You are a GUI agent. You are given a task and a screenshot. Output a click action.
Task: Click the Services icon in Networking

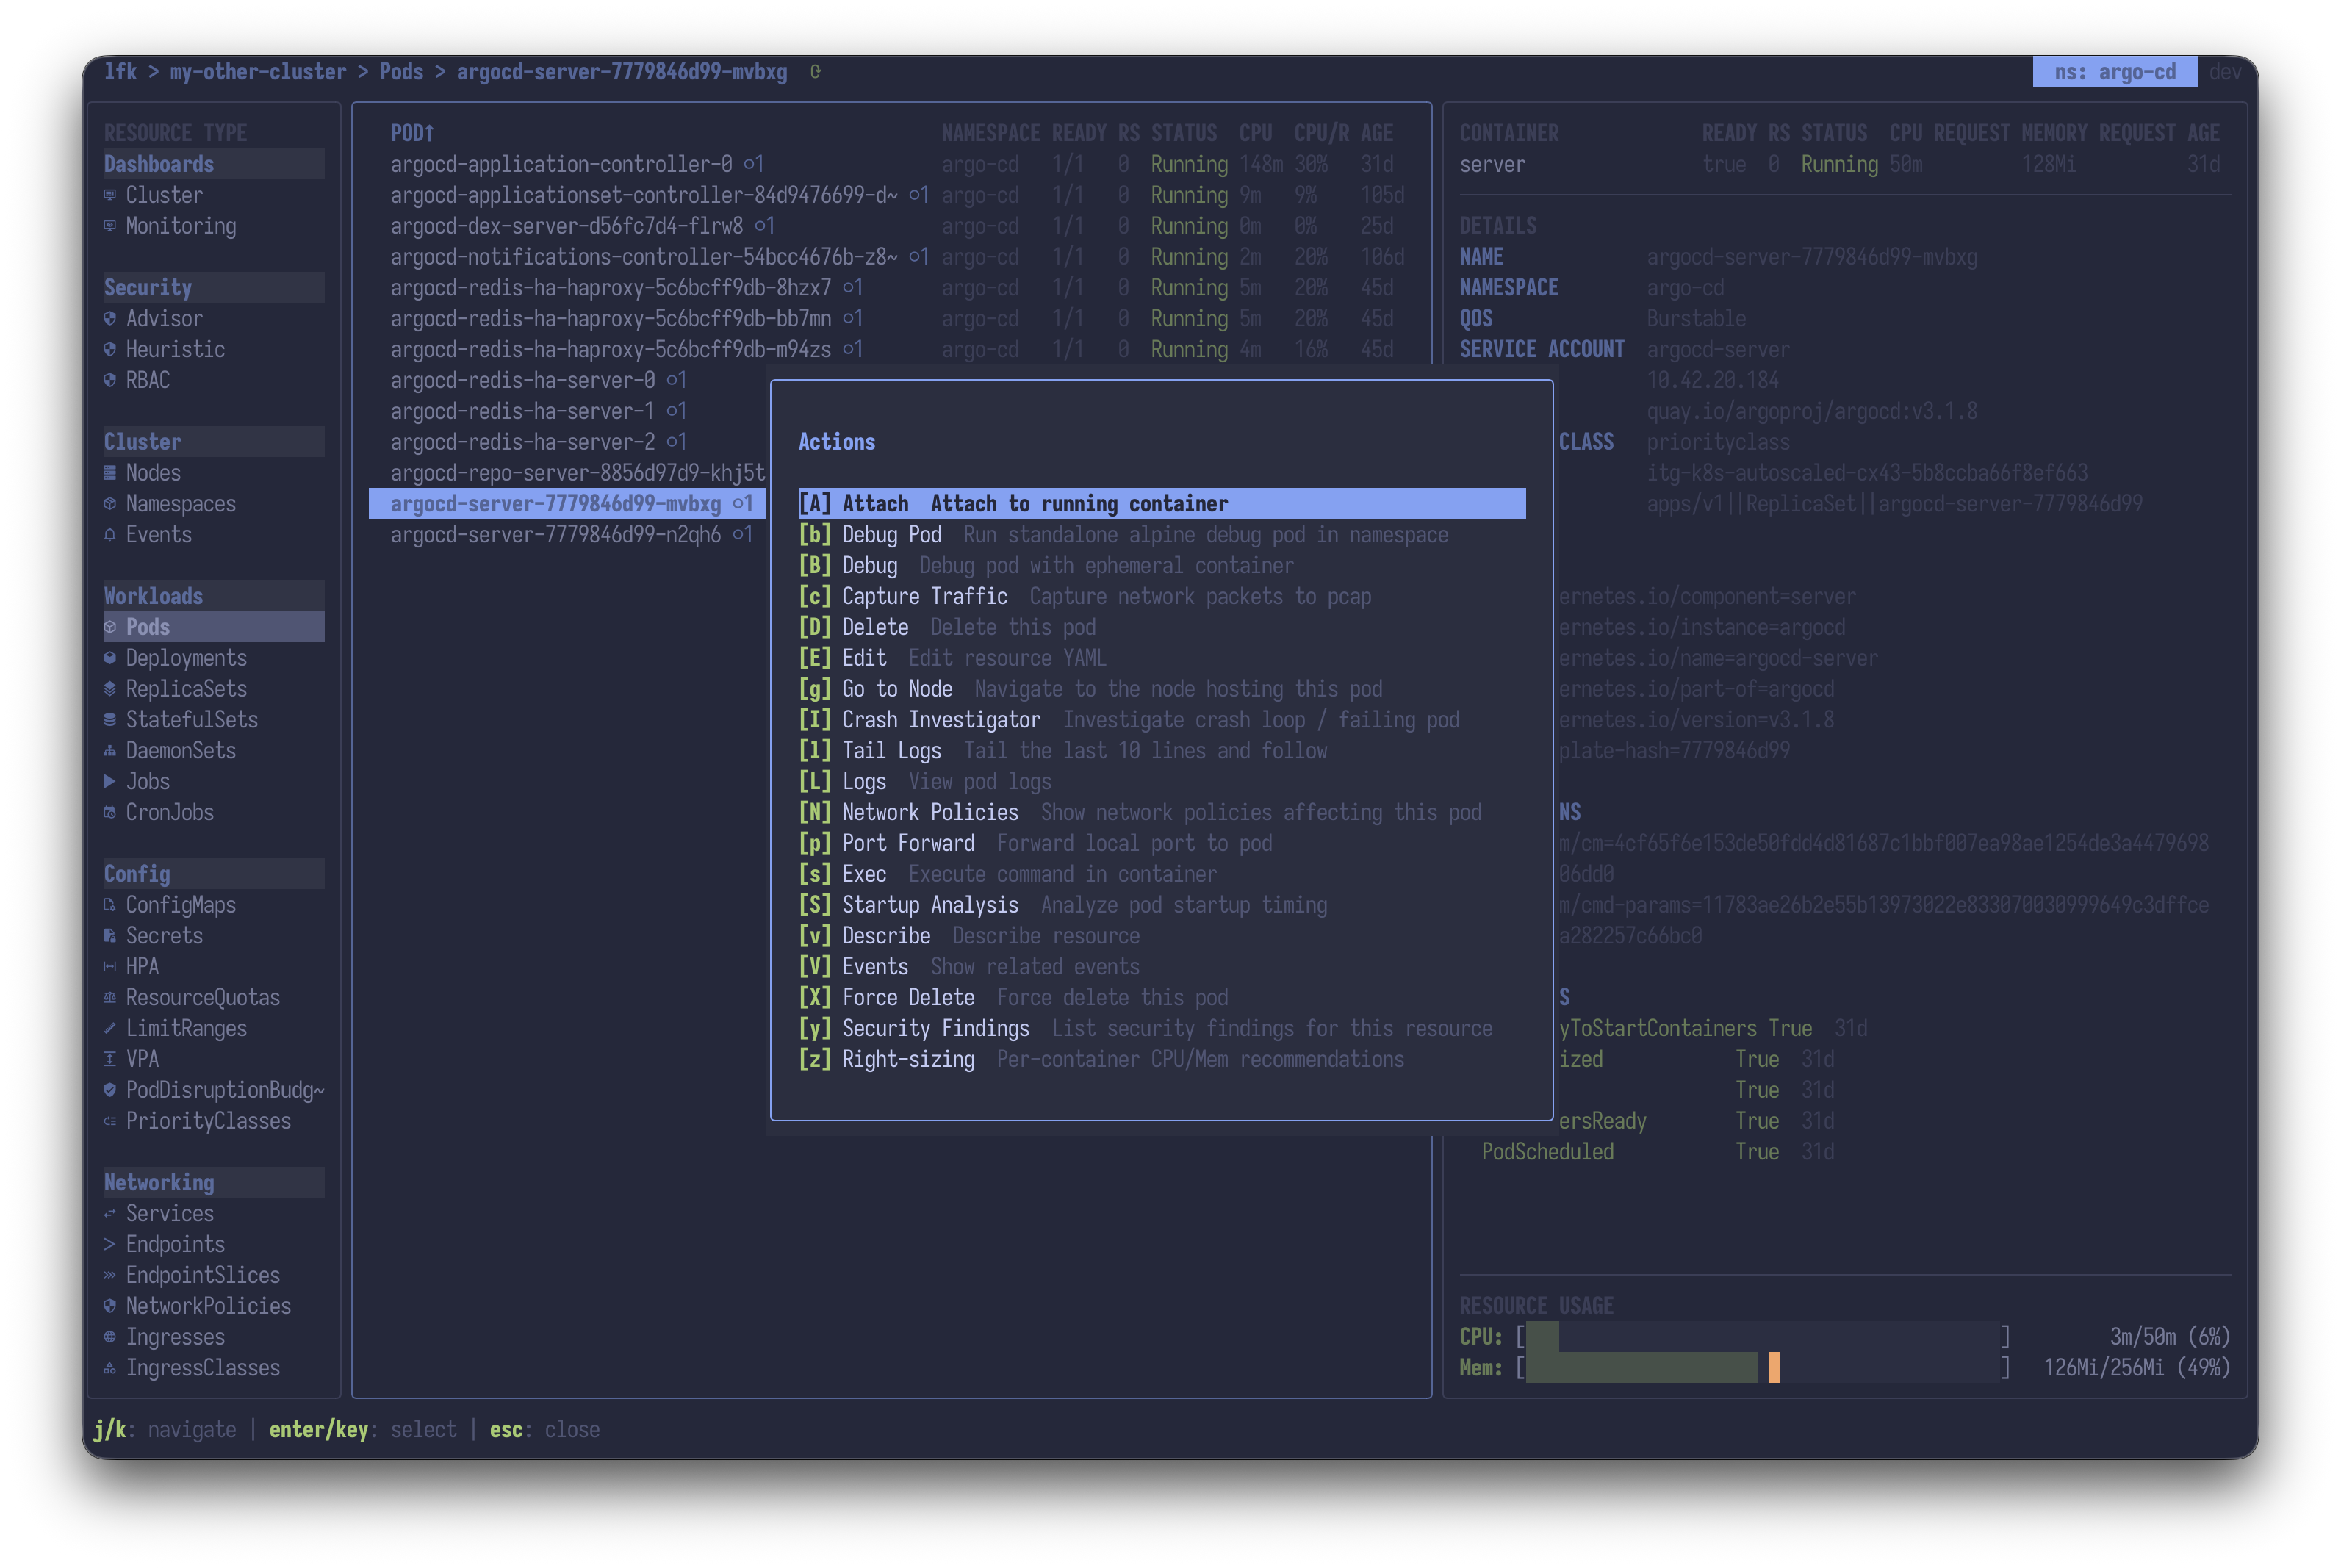(x=110, y=1214)
